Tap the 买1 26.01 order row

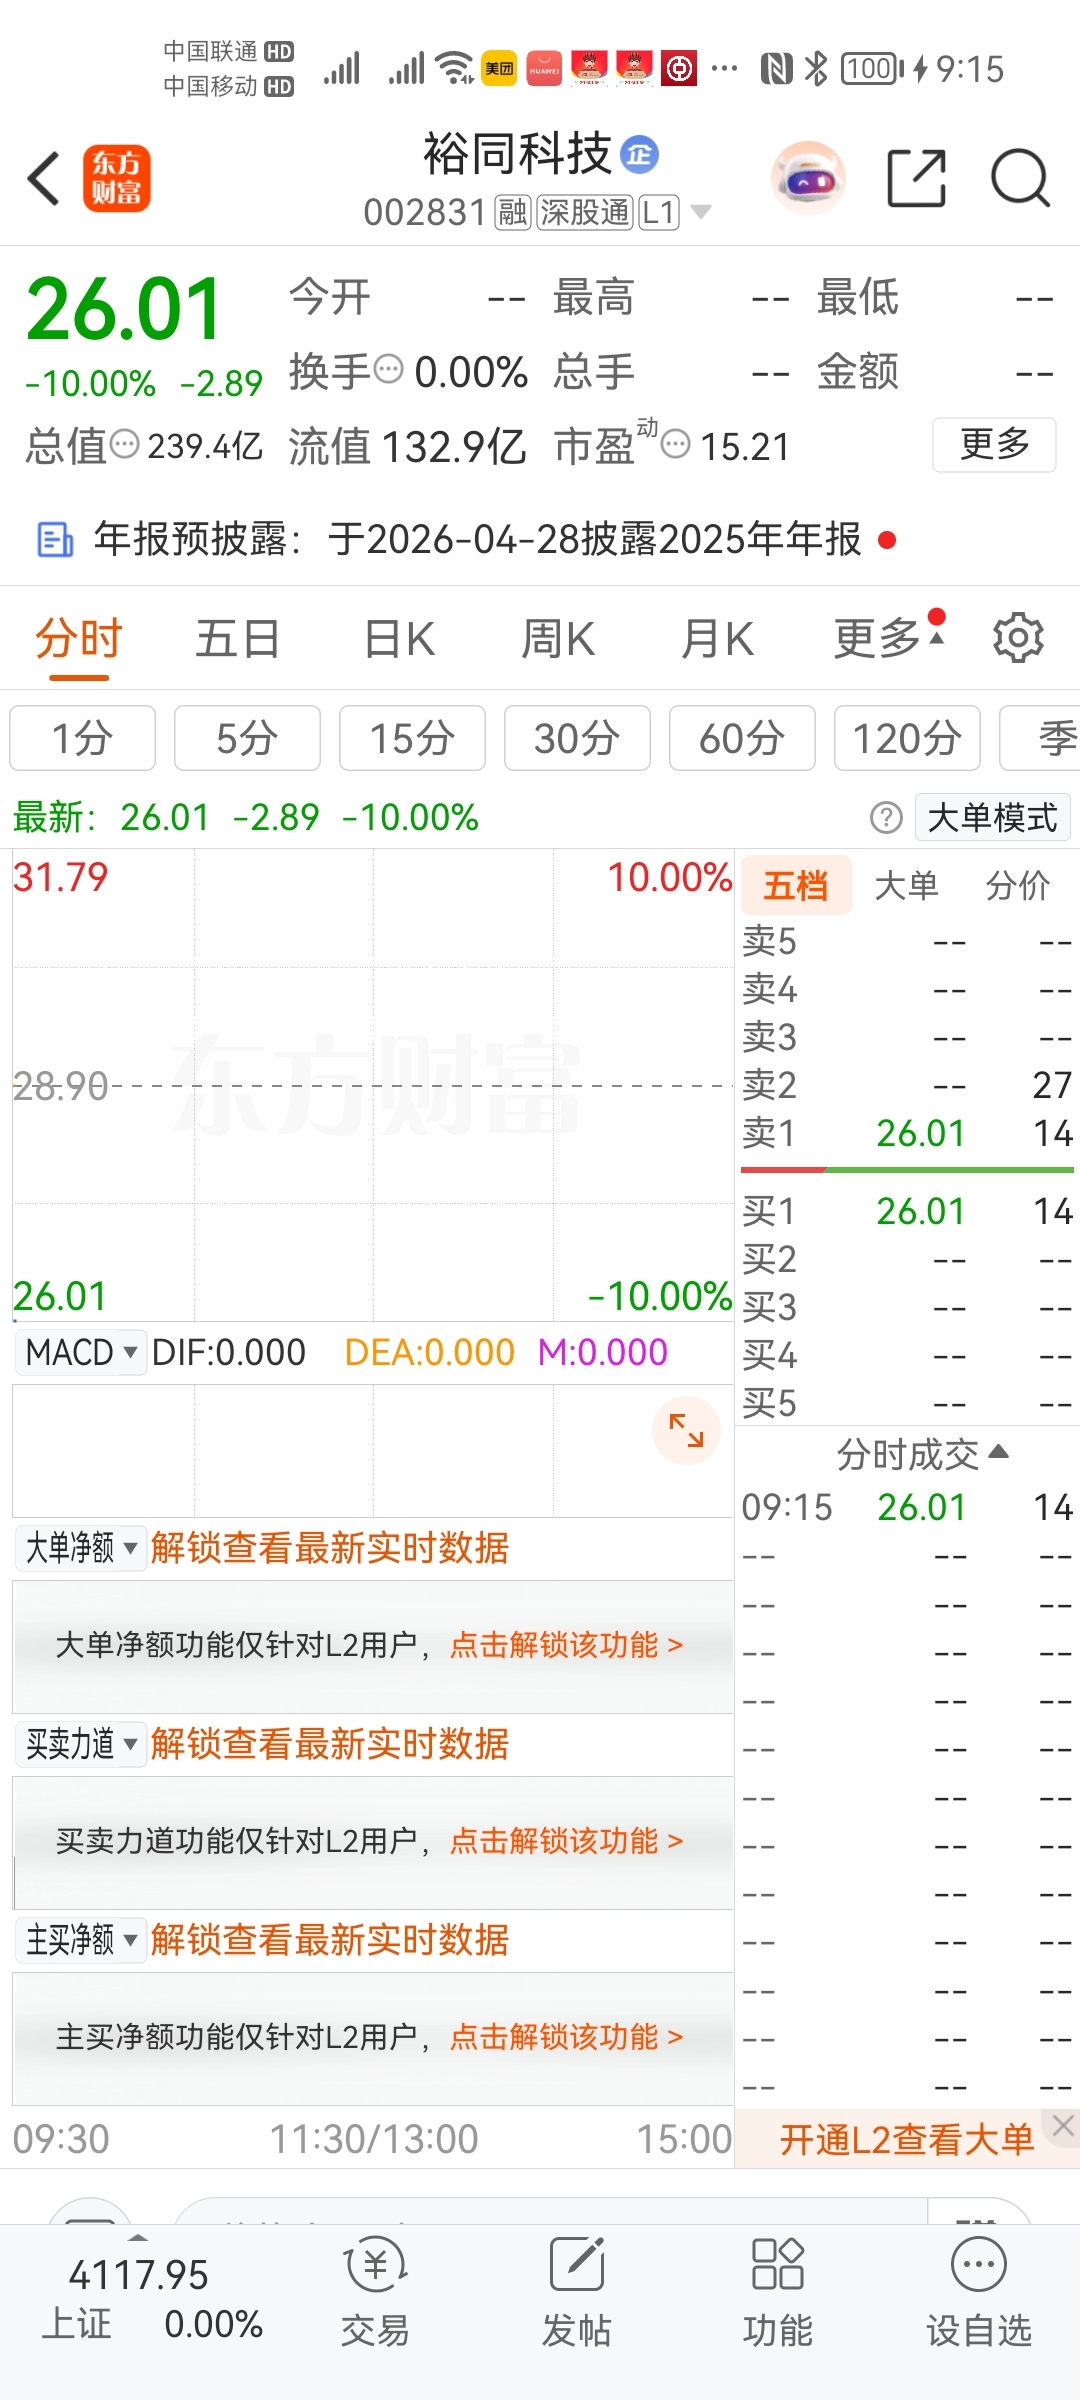(907, 1211)
